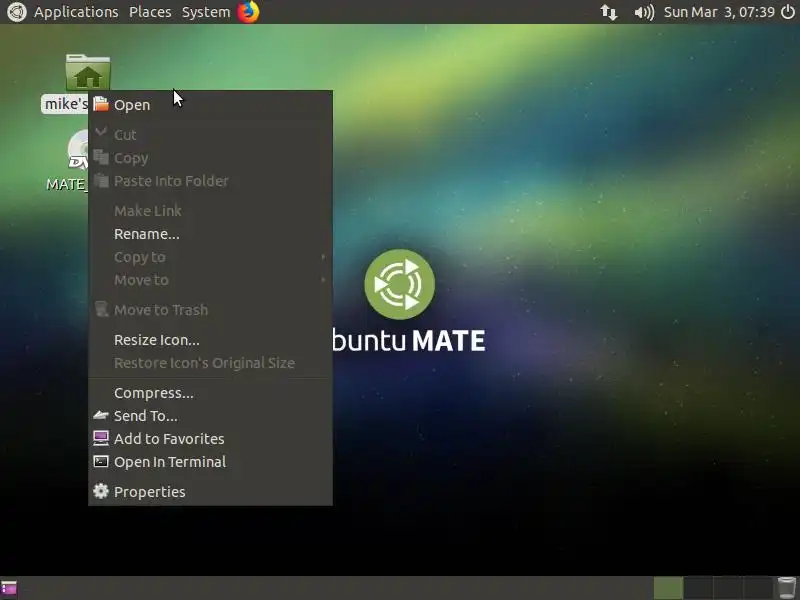Open the Ubuntu MATE logo menu icon
The image size is (800, 600).
pos(16,12)
